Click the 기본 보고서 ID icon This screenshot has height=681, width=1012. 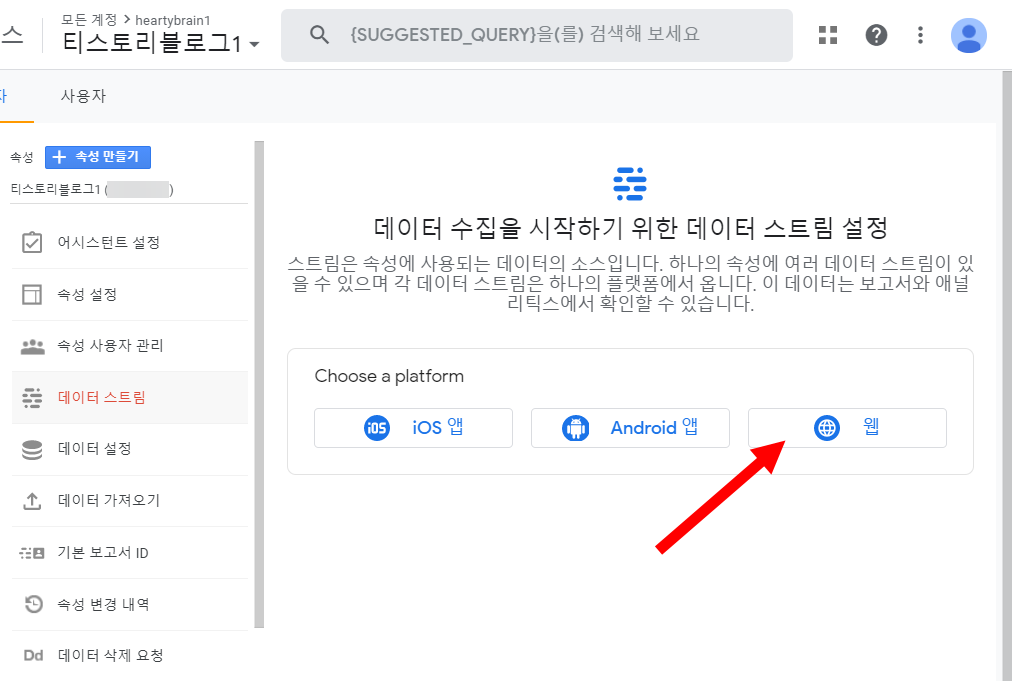(x=32, y=553)
